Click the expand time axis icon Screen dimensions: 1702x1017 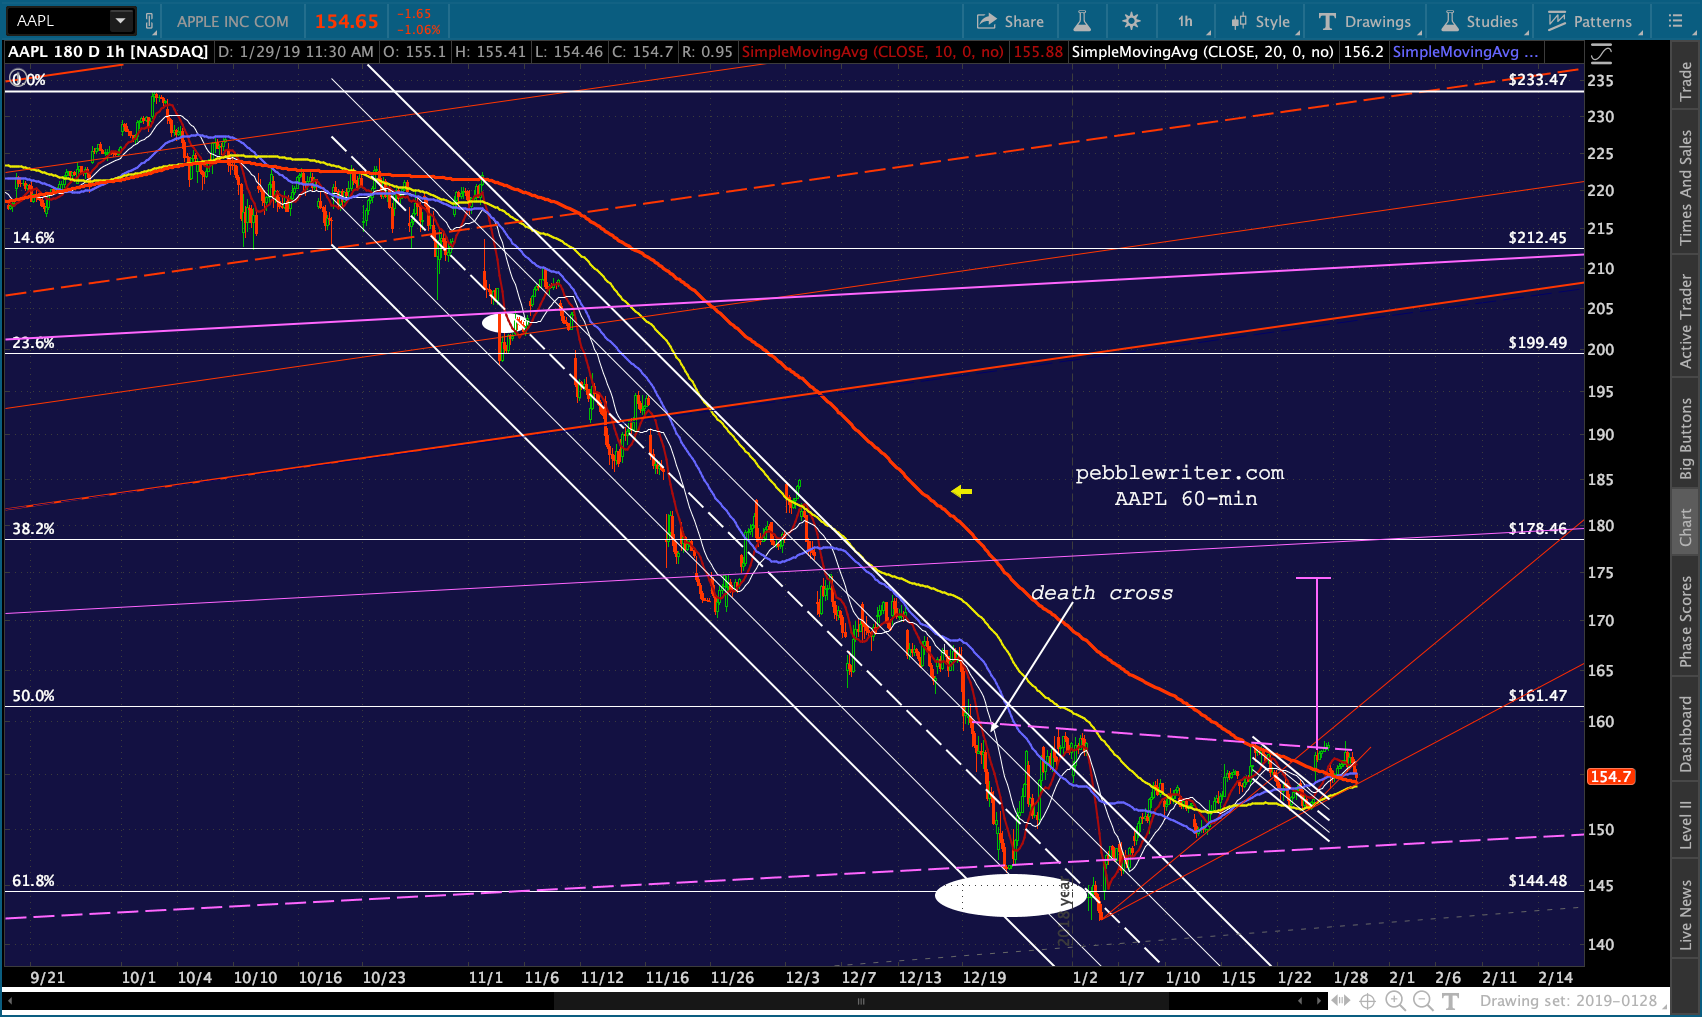pos(1341,1001)
